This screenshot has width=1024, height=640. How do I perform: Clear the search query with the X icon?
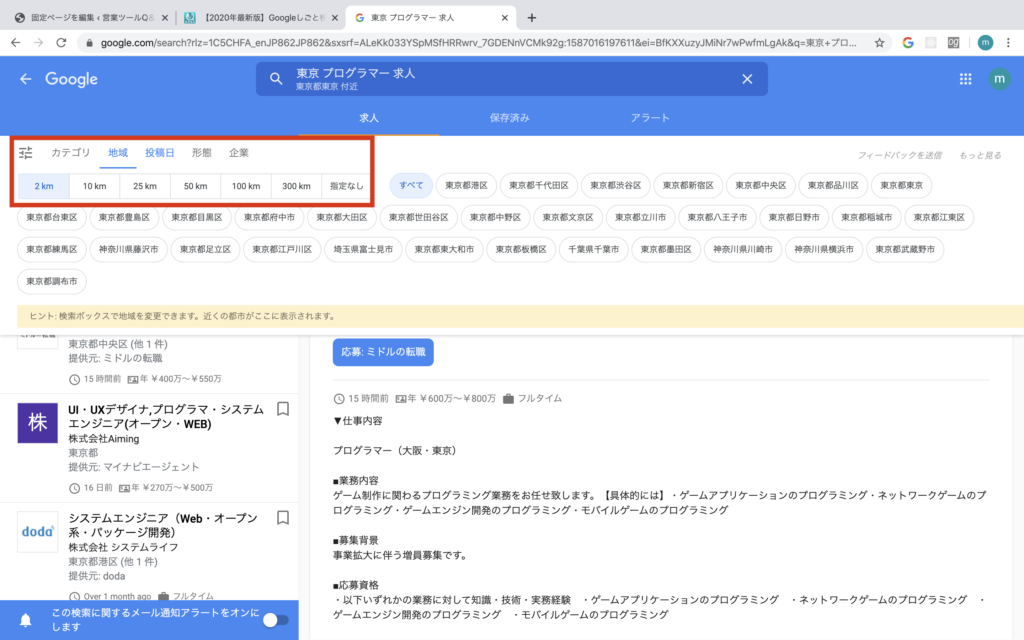[x=747, y=78]
